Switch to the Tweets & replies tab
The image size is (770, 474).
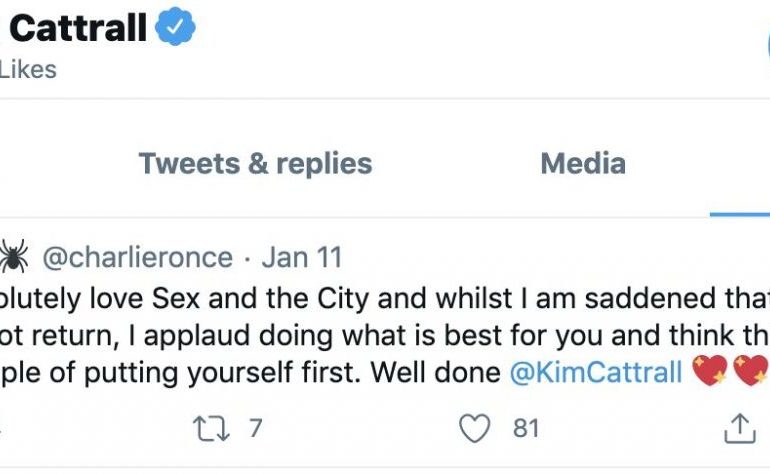click(255, 163)
